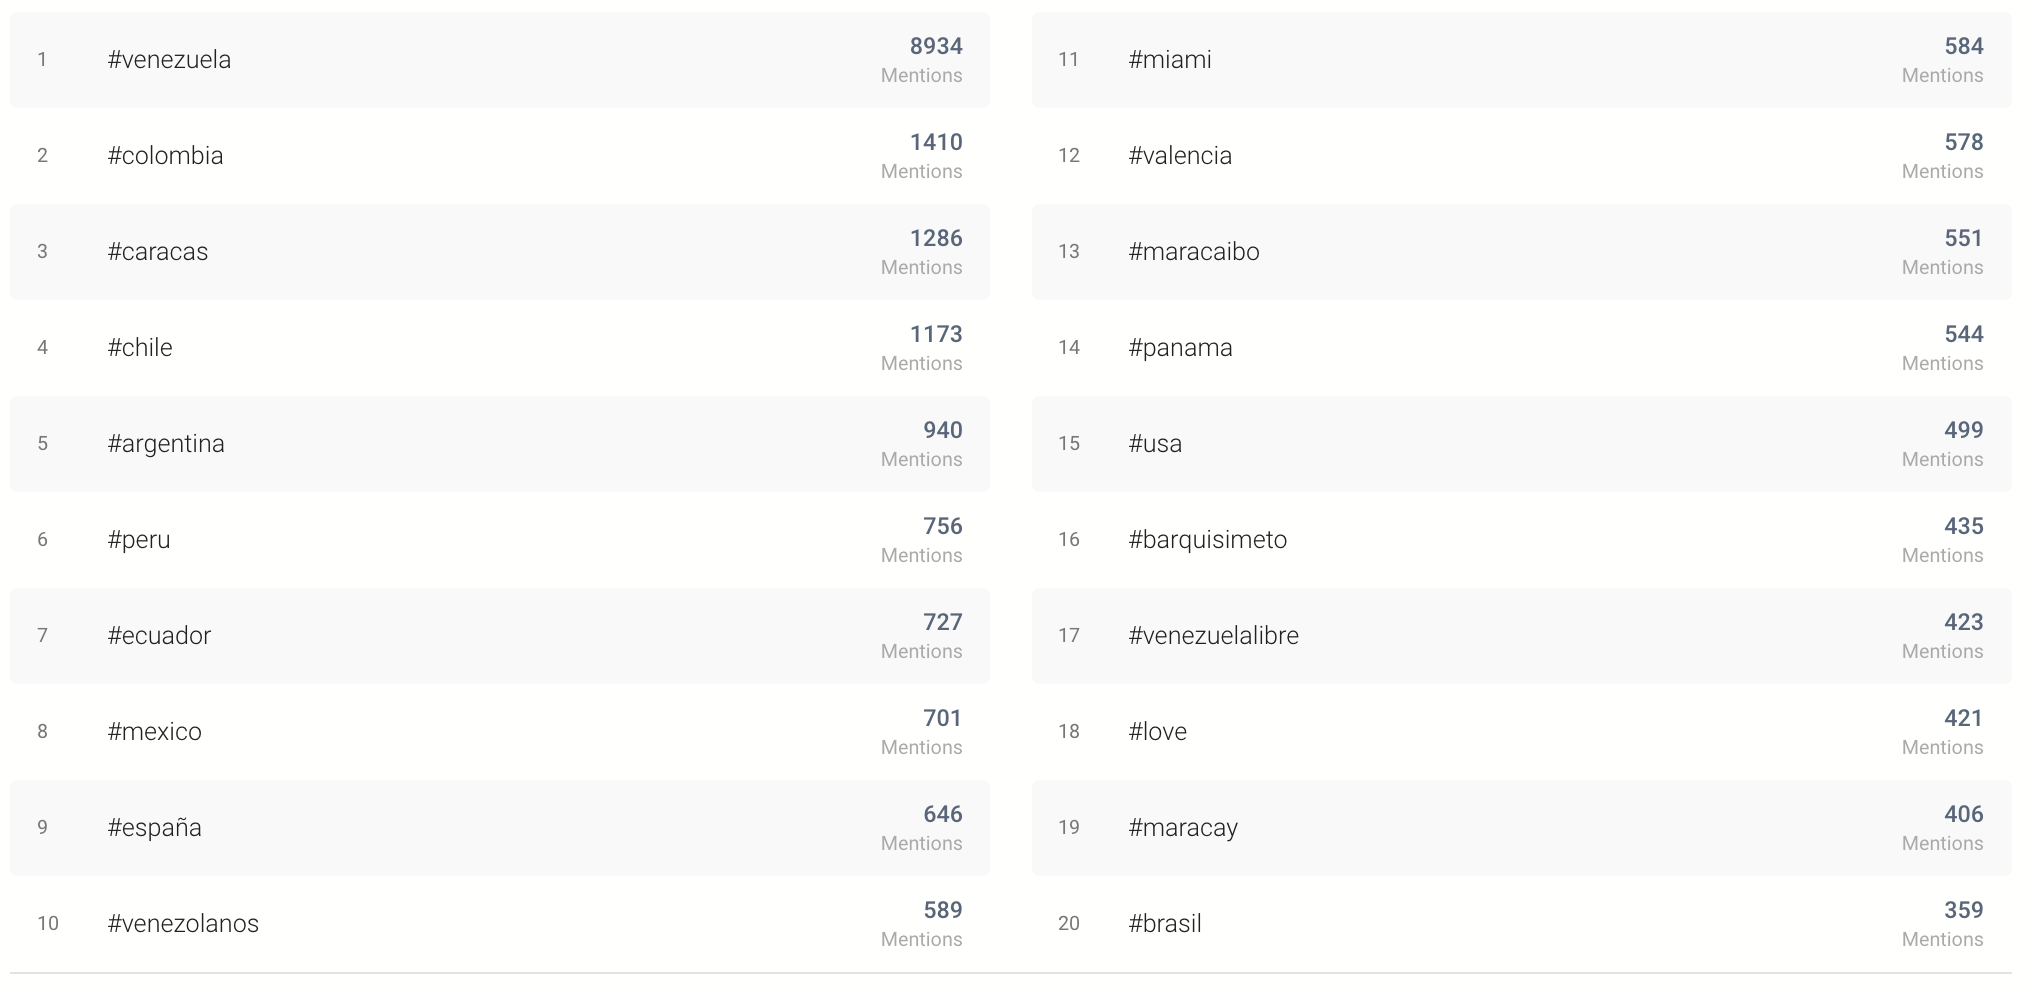Image resolution: width=2030 pixels, height=984 pixels.
Task: Click the #peru hashtag
Action: (139, 540)
